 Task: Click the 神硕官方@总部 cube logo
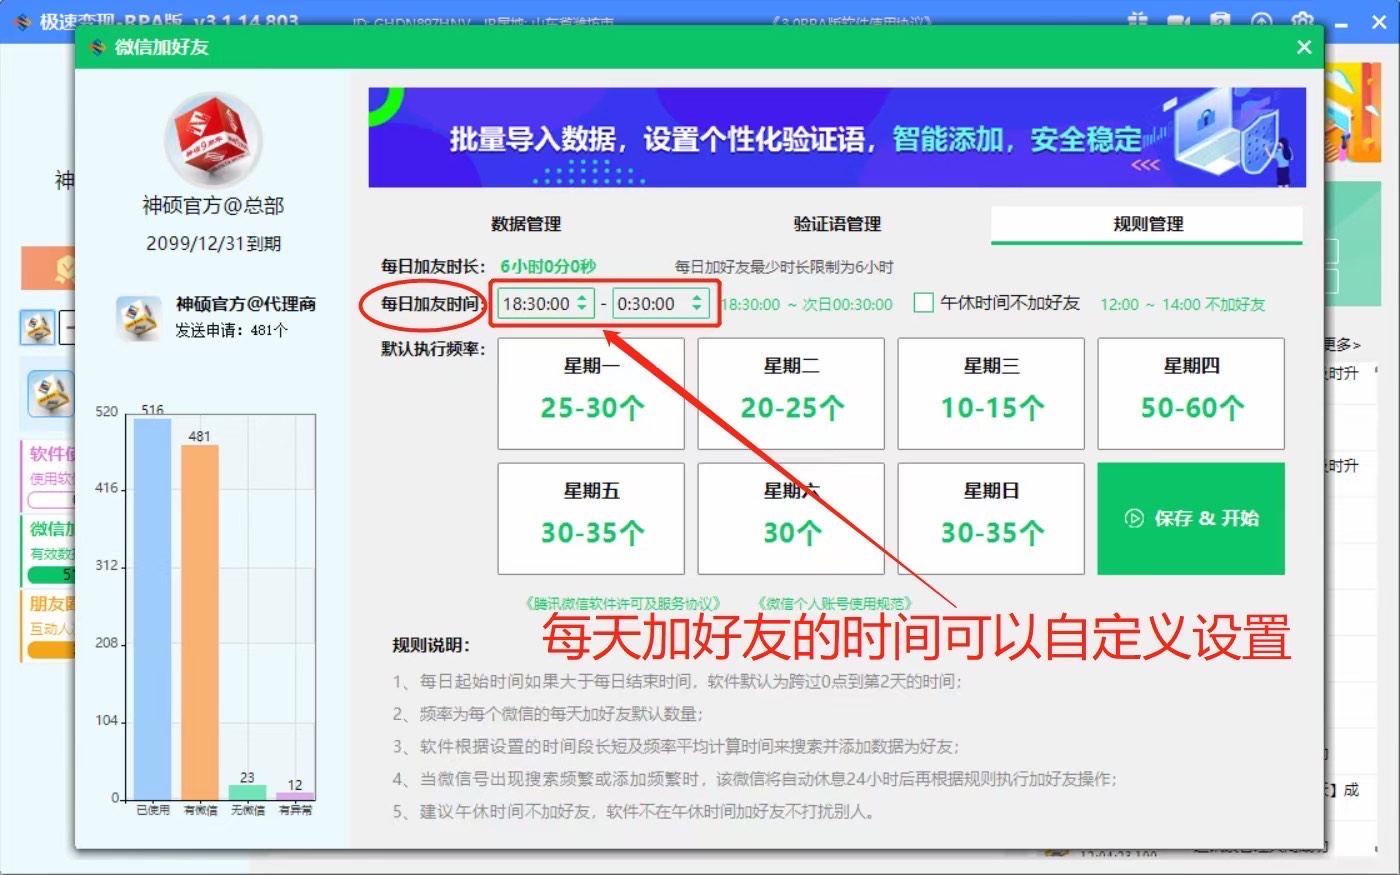[x=213, y=138]
